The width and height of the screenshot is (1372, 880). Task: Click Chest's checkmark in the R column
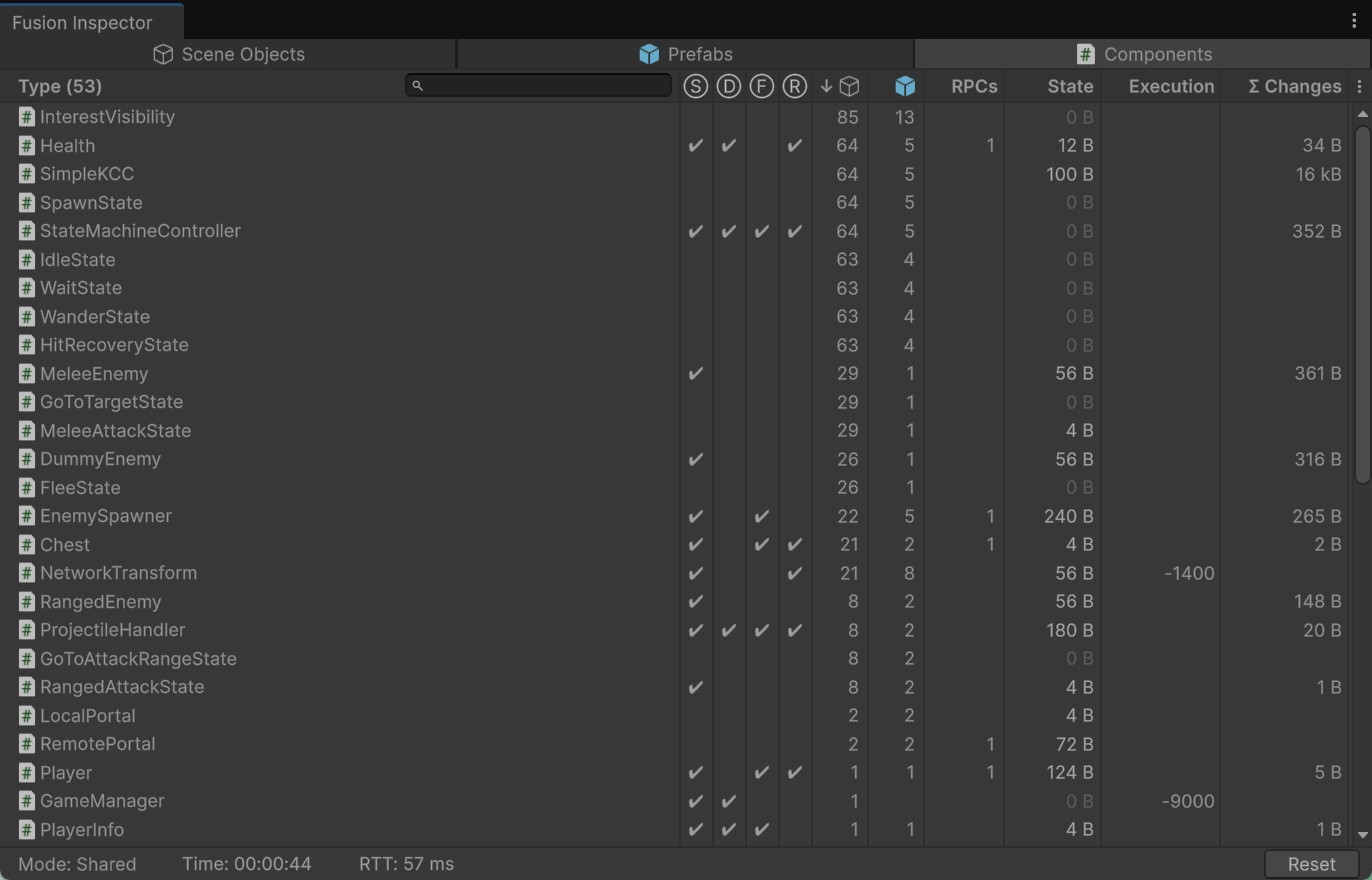794,545
